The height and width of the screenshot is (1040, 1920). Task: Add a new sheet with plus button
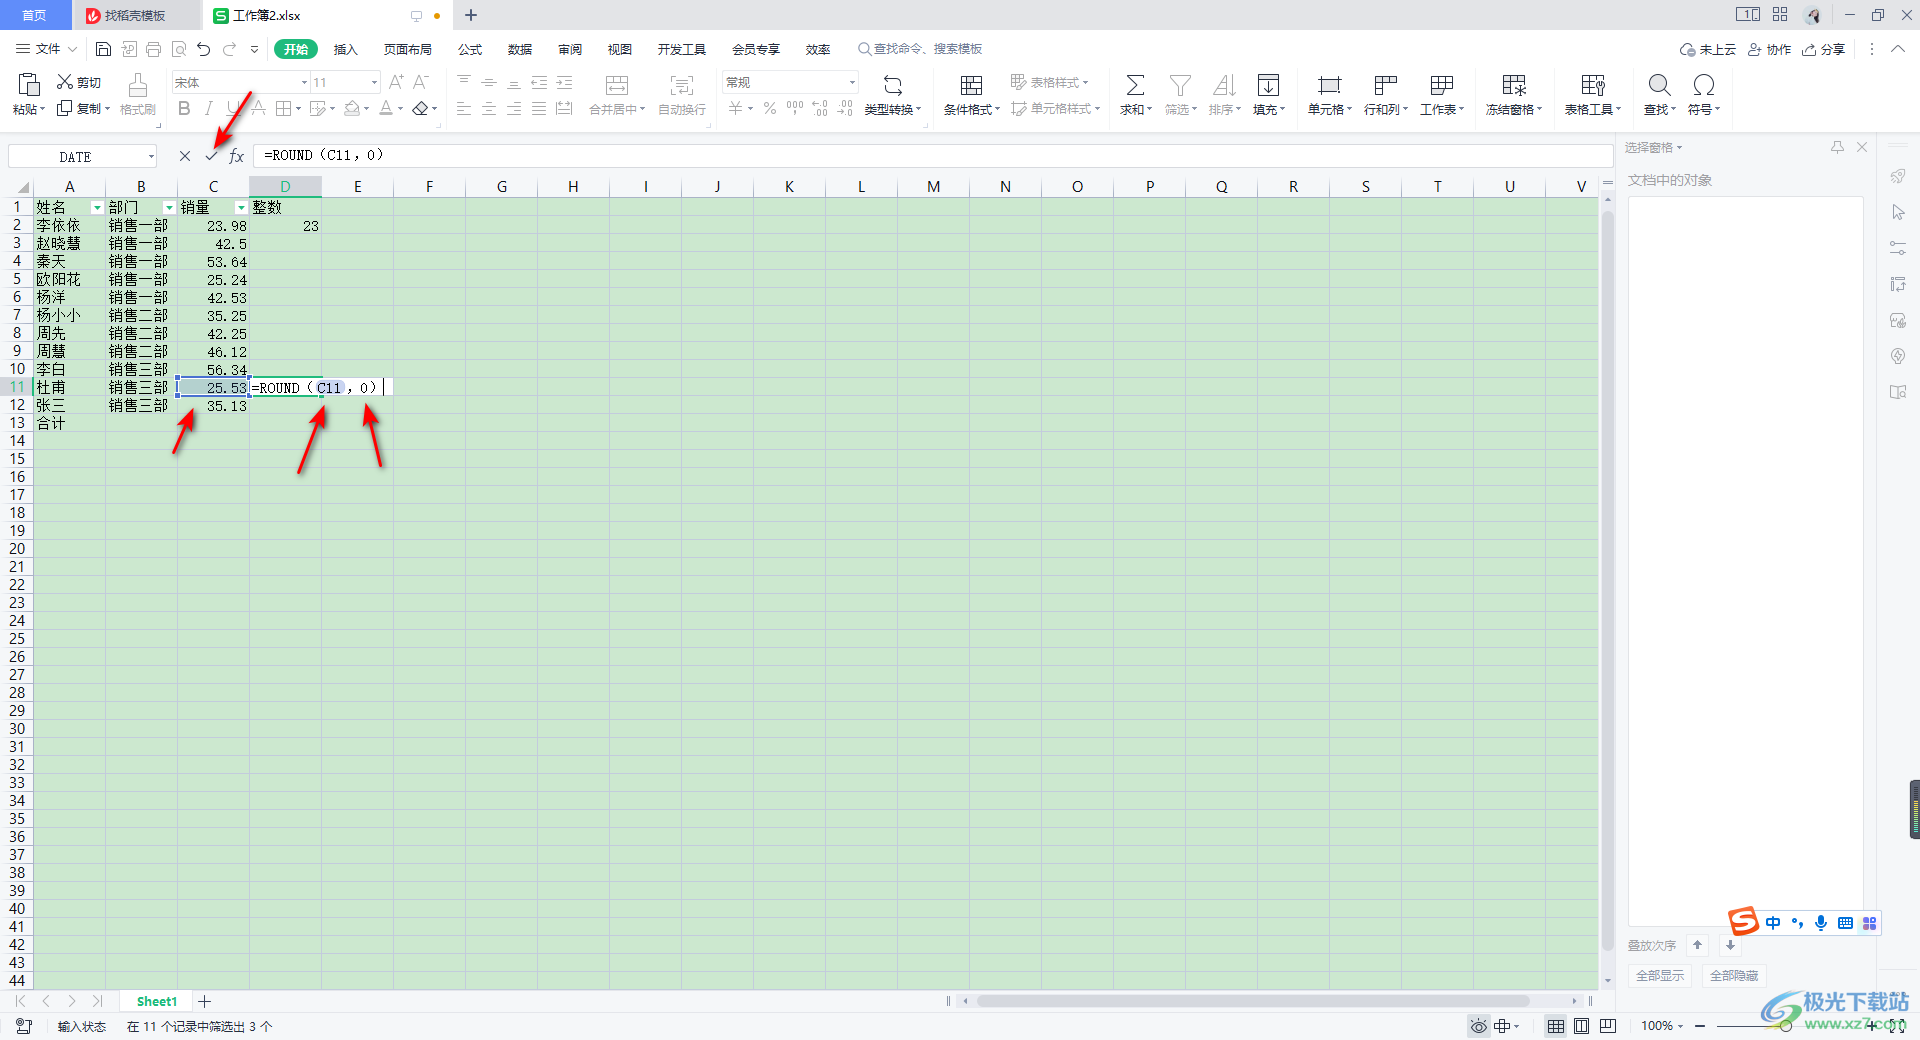[205, 1002]
